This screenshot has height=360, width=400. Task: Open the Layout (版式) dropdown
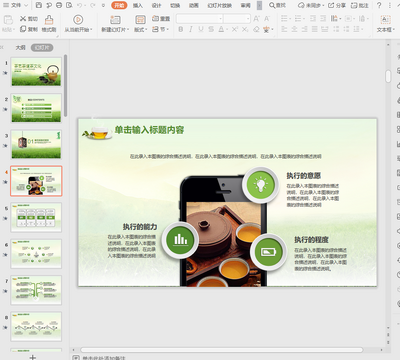141,29
